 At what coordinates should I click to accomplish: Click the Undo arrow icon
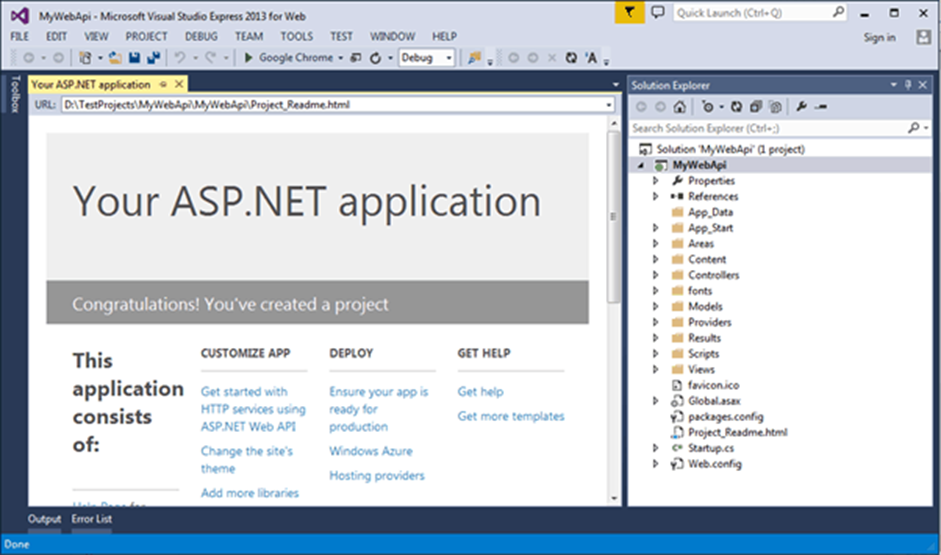tap(179, 58)
